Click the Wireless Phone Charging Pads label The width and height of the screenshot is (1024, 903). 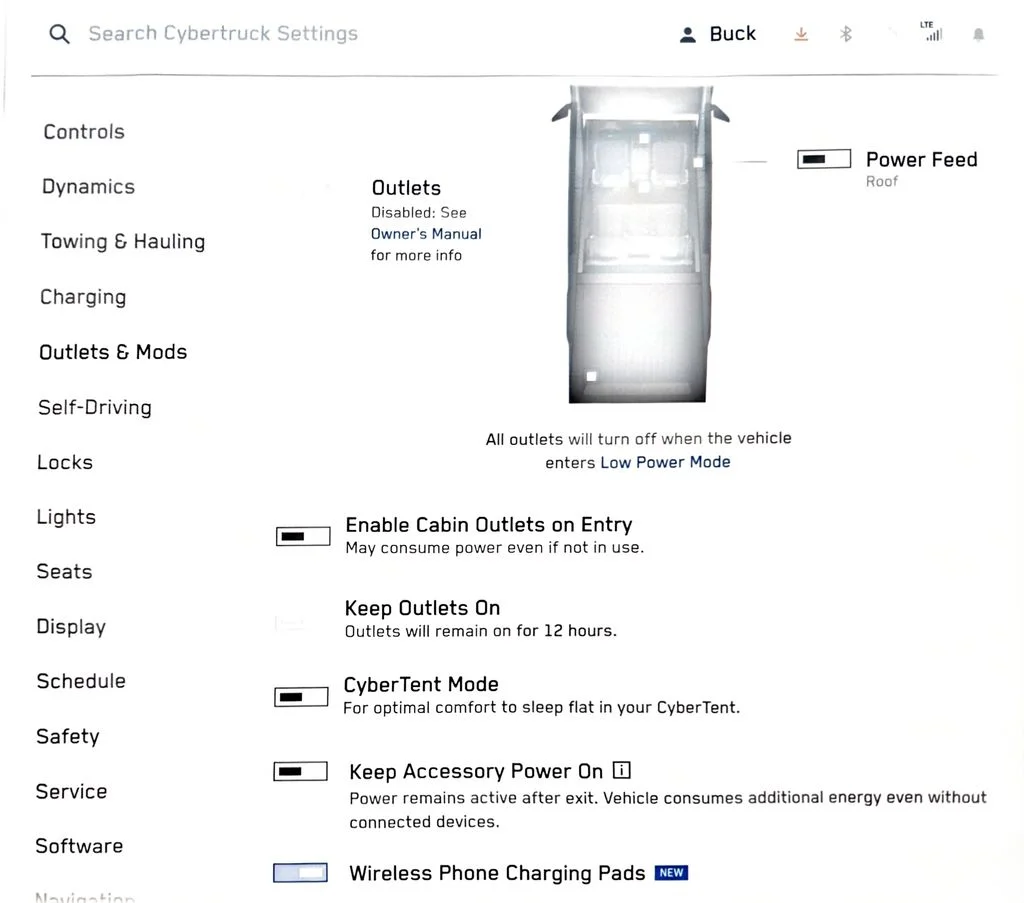(x=497, y=873)
